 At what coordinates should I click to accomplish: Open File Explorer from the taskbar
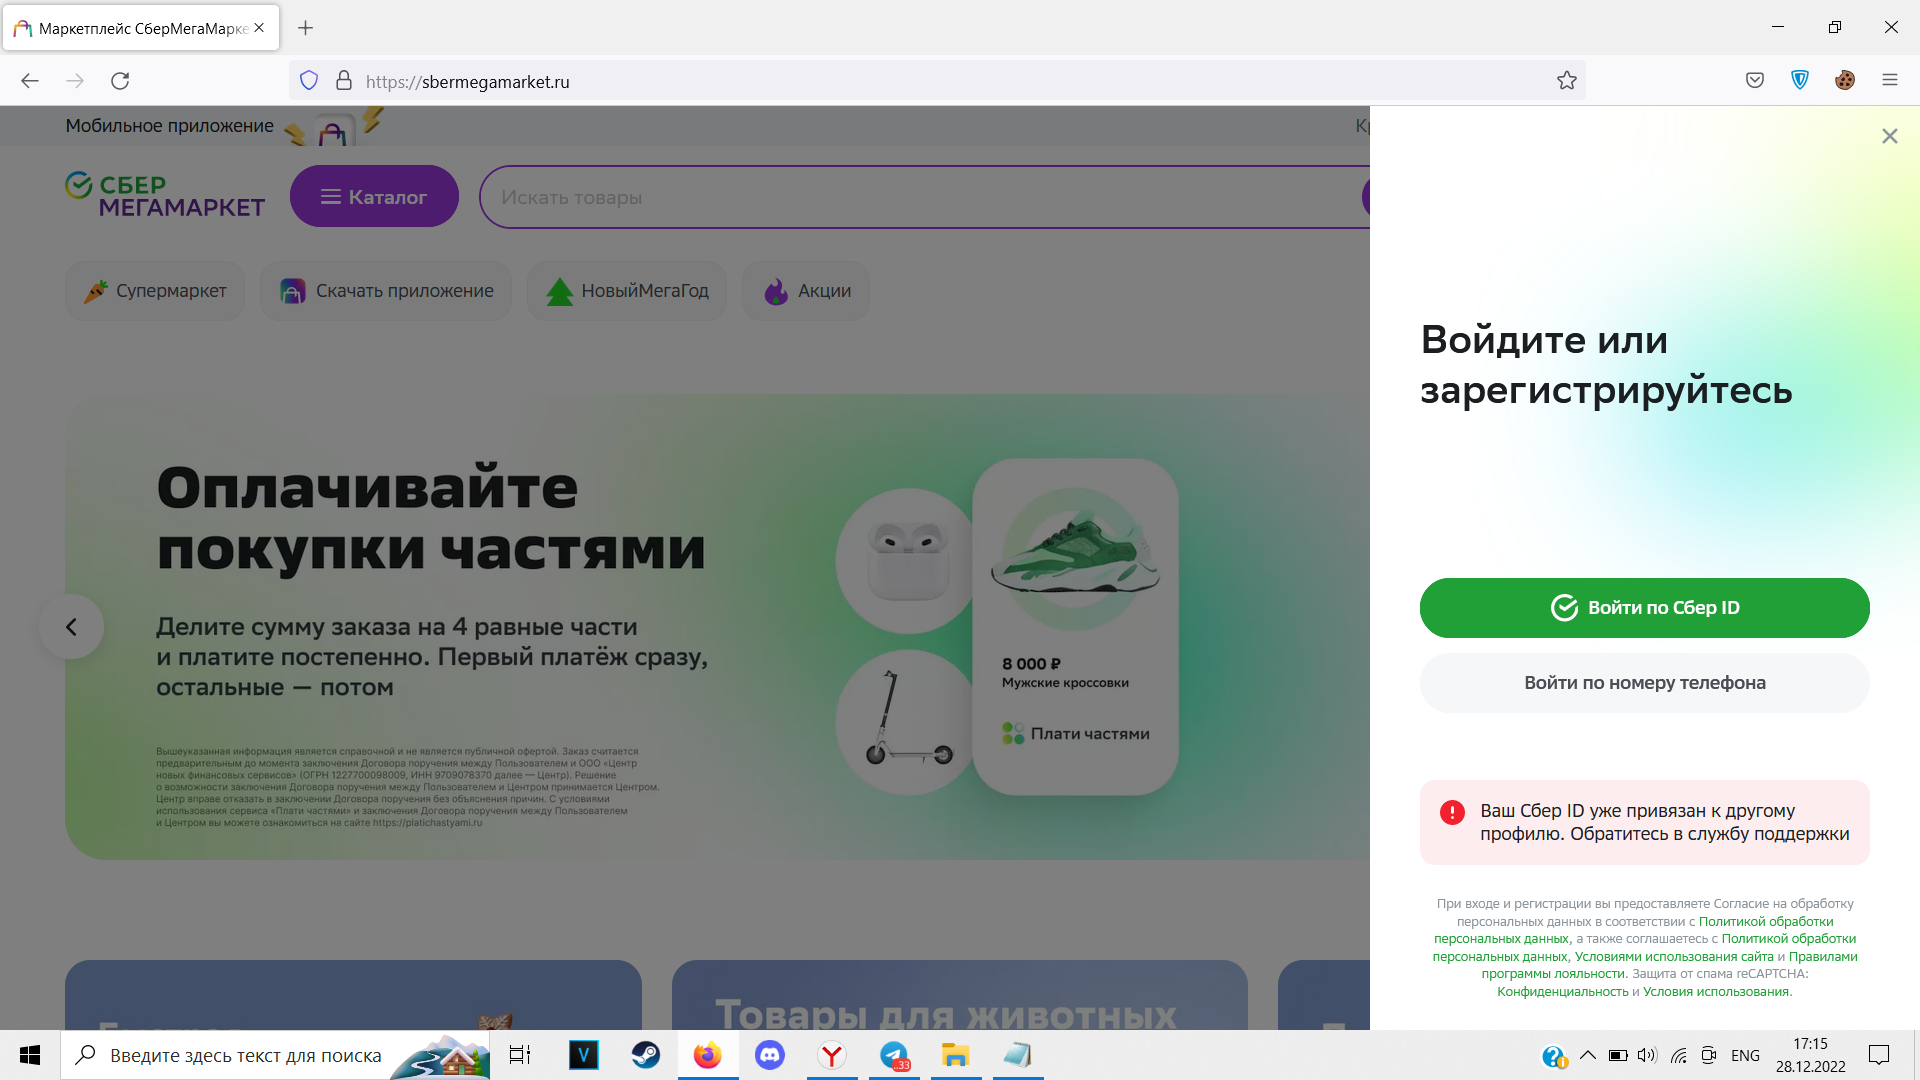(956, 1055)
